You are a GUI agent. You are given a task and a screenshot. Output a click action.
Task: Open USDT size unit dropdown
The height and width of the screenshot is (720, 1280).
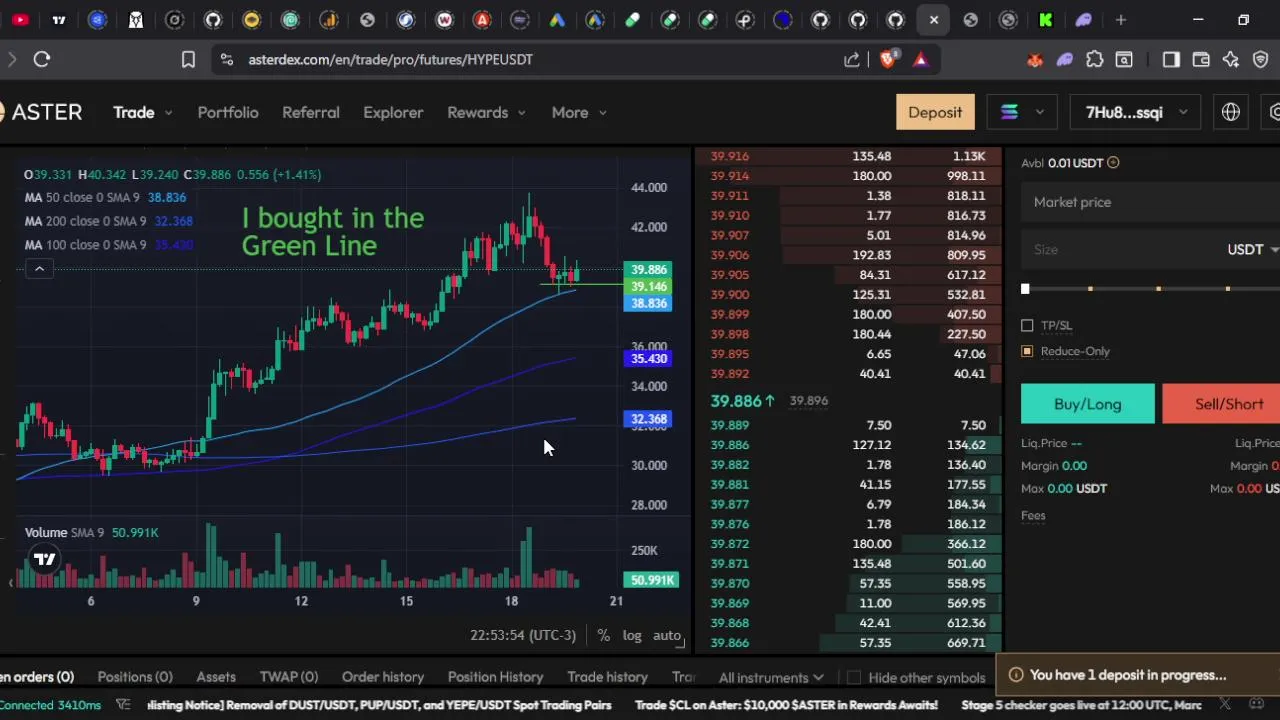click(x=1253, y=249)
